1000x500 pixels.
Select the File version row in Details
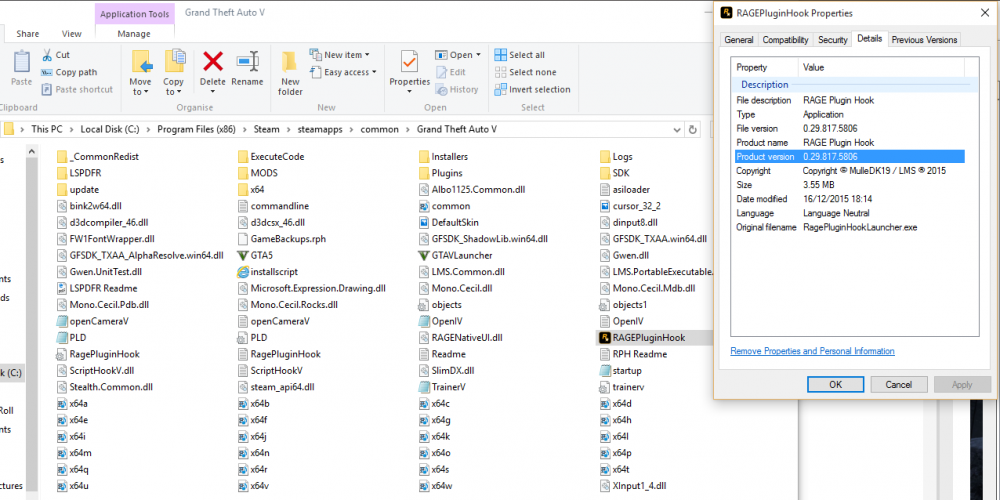point(848,129)
